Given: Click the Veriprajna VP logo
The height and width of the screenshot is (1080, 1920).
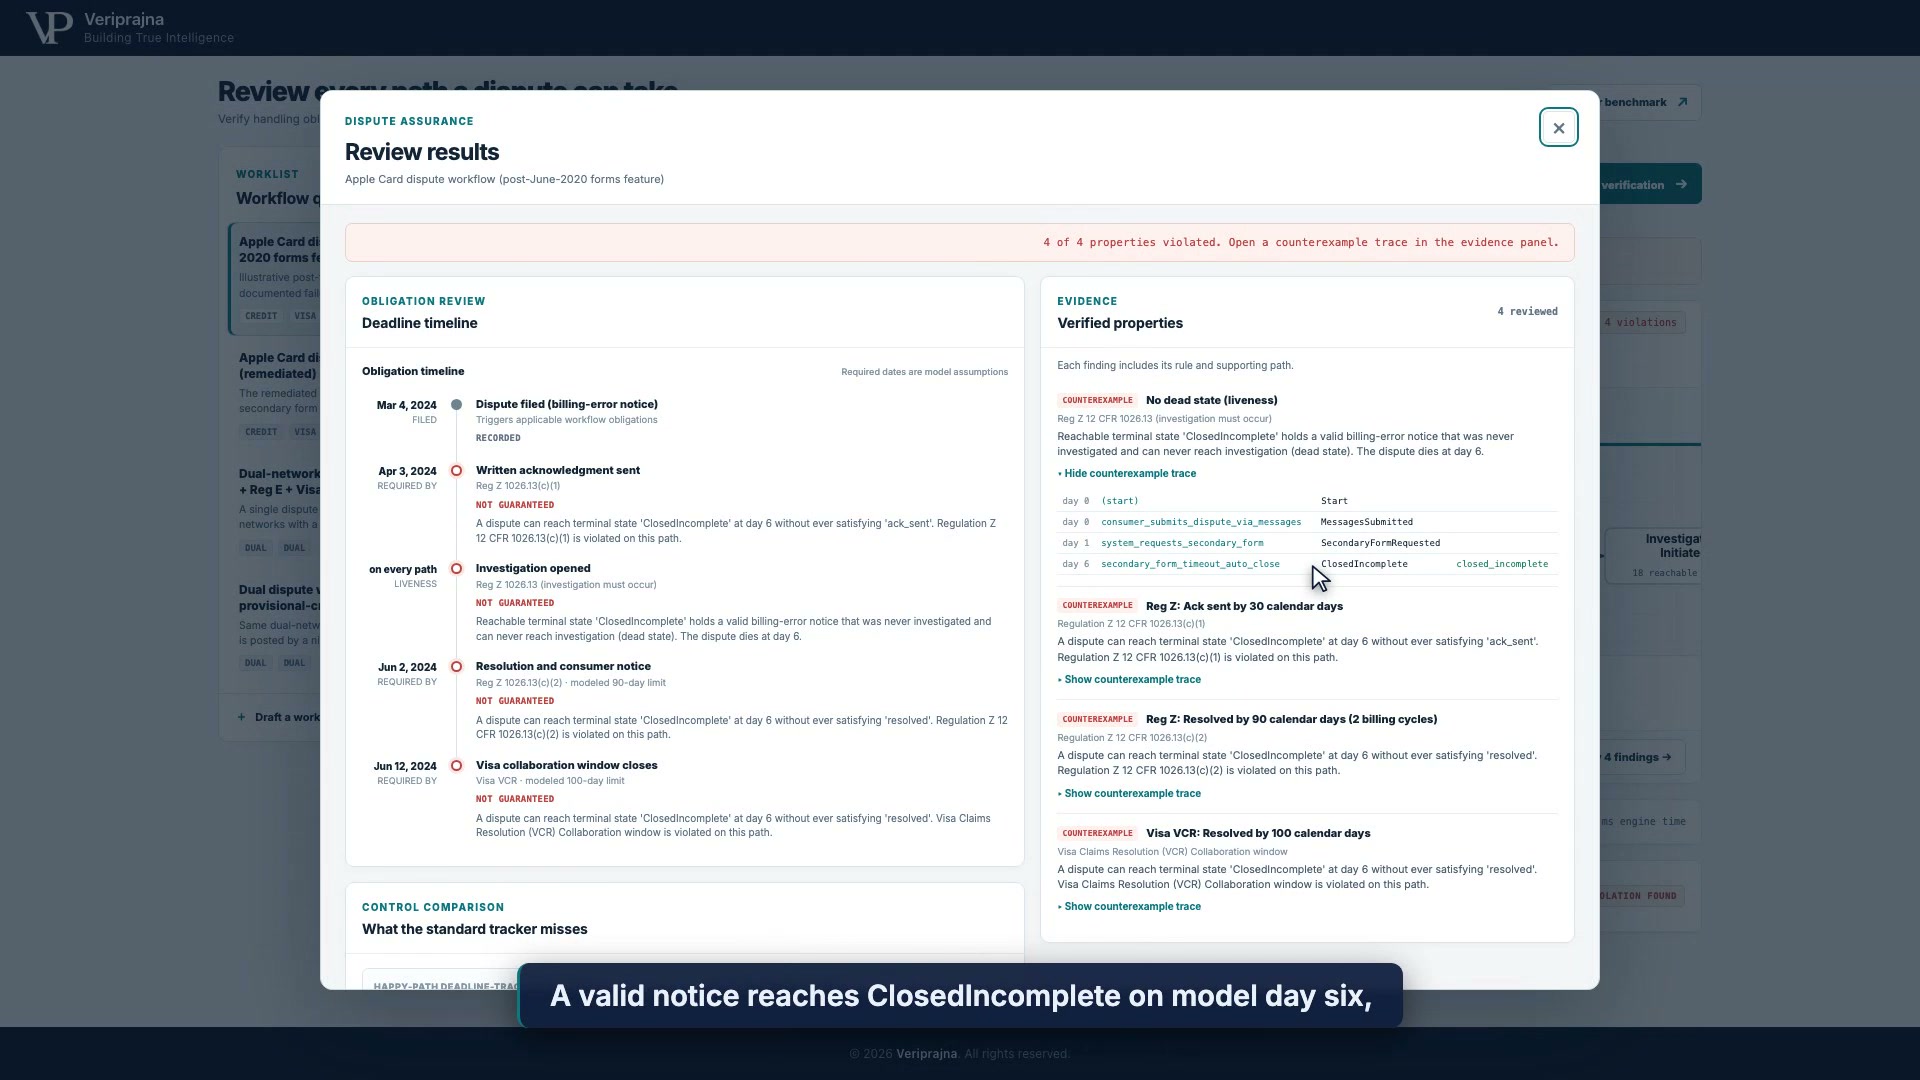Looking at the screenshot, I should 49,28.
